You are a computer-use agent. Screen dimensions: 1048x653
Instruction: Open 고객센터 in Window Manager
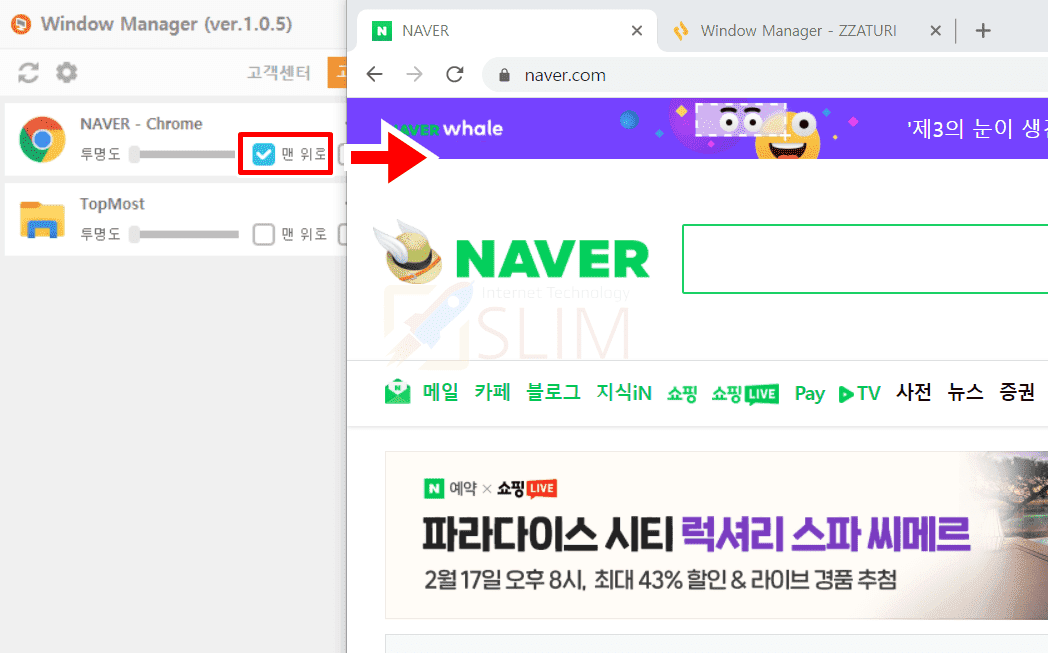[x=279, y=72]
